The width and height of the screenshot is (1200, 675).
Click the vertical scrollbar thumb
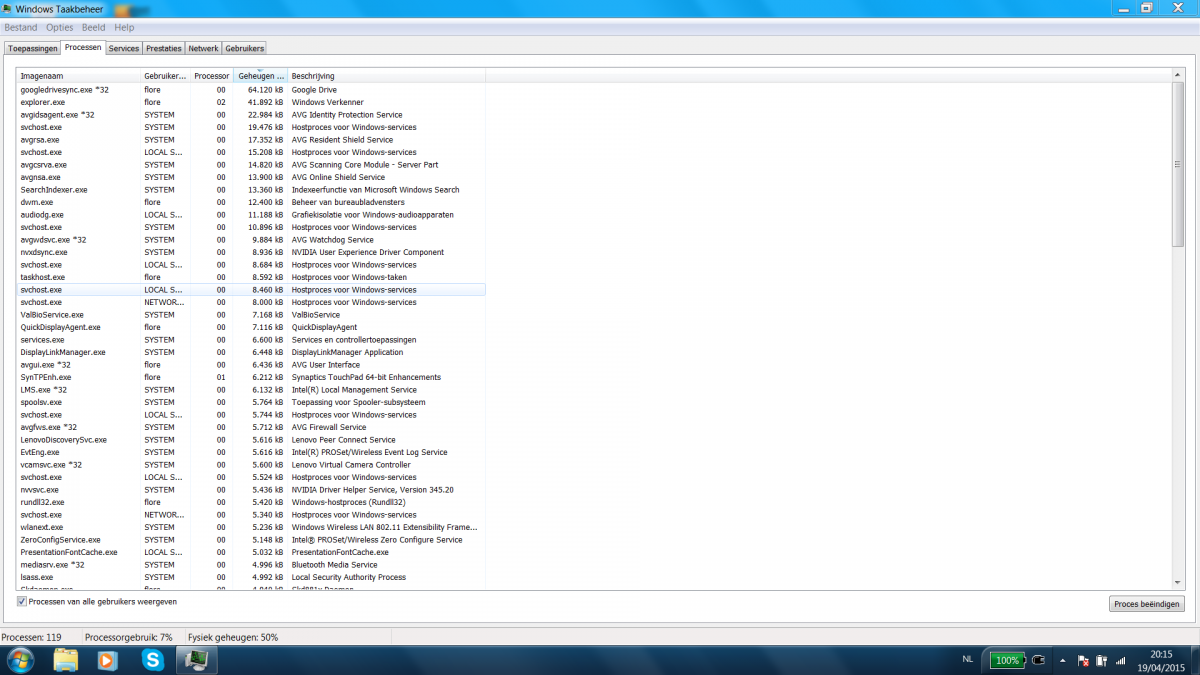[1177, 164]
